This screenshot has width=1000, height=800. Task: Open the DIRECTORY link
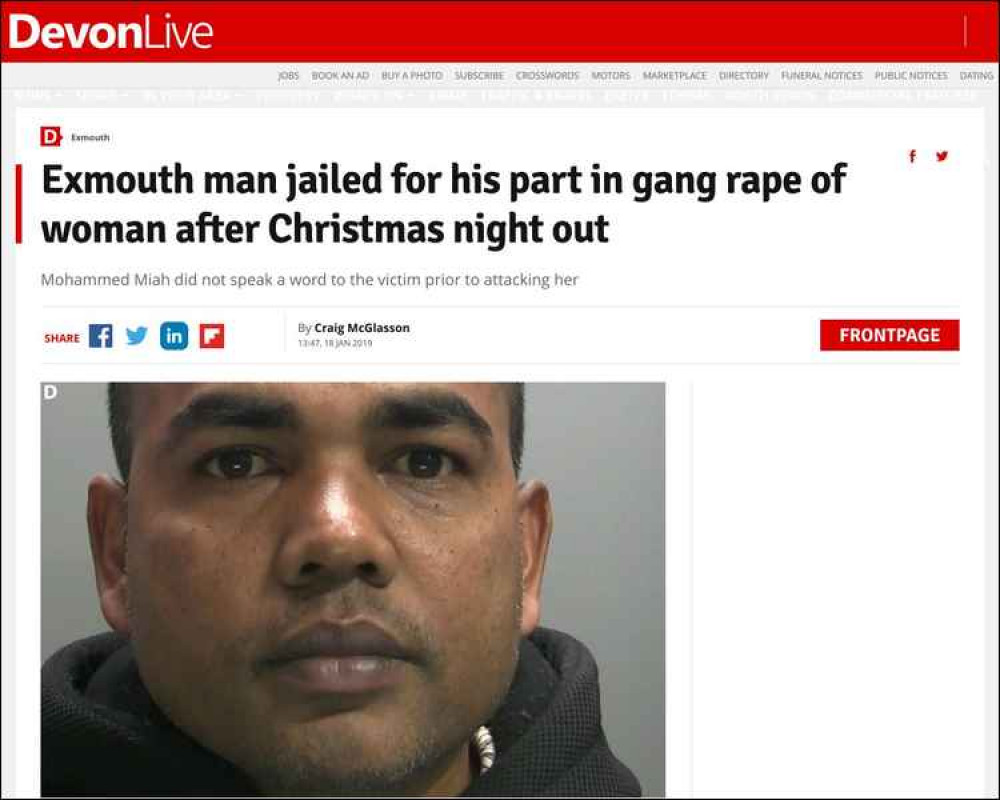744,75
